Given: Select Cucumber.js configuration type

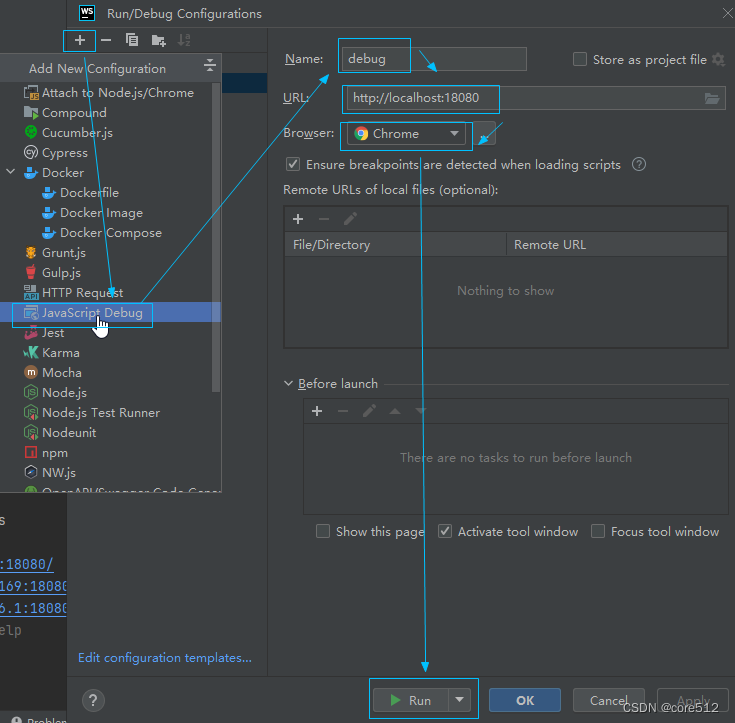Looking at the screenshot, I should click(x=68, y=133).
